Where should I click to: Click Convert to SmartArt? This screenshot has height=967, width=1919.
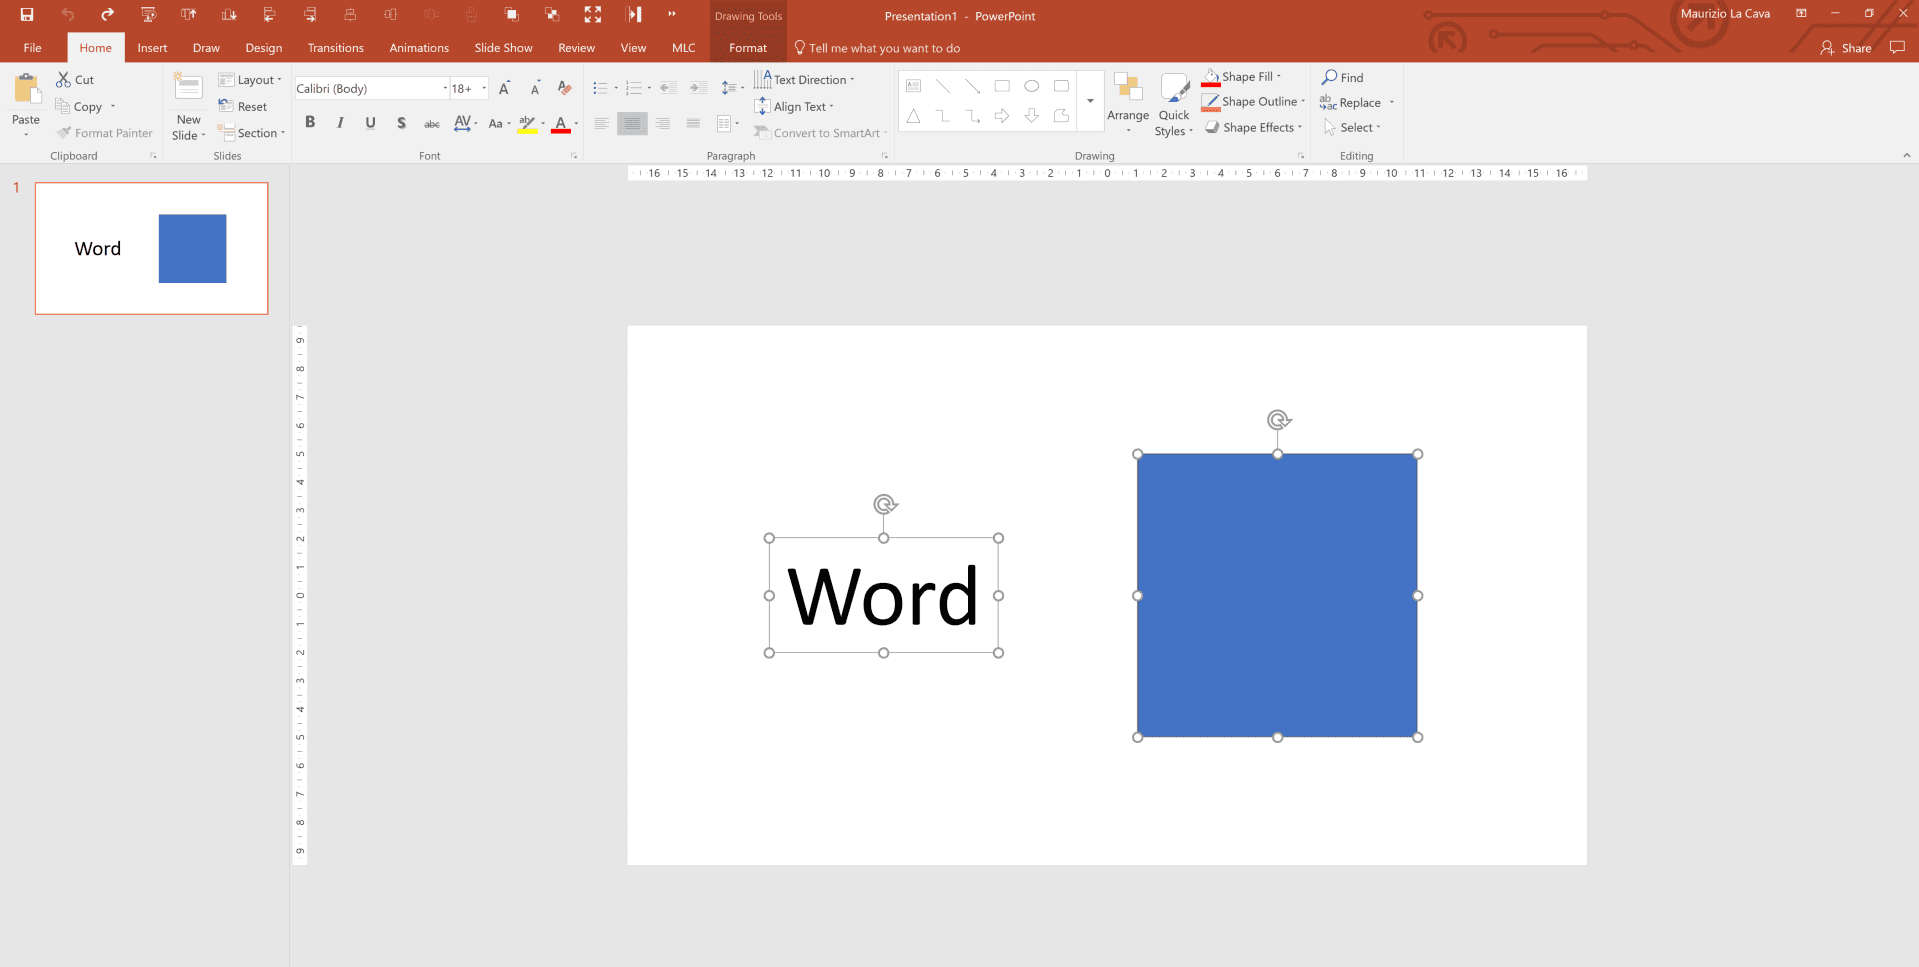(820, 132)
